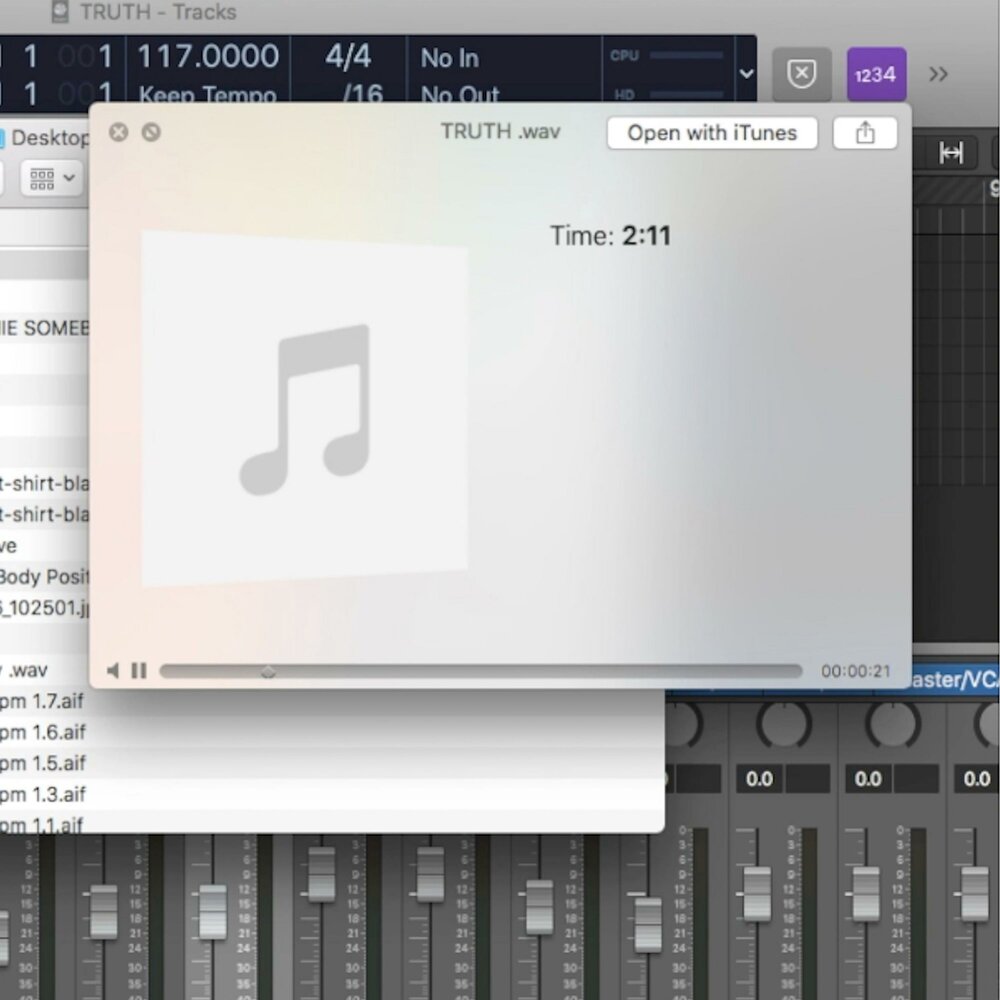Click the speaker volume icon in the preview

(x=114, y=670)
